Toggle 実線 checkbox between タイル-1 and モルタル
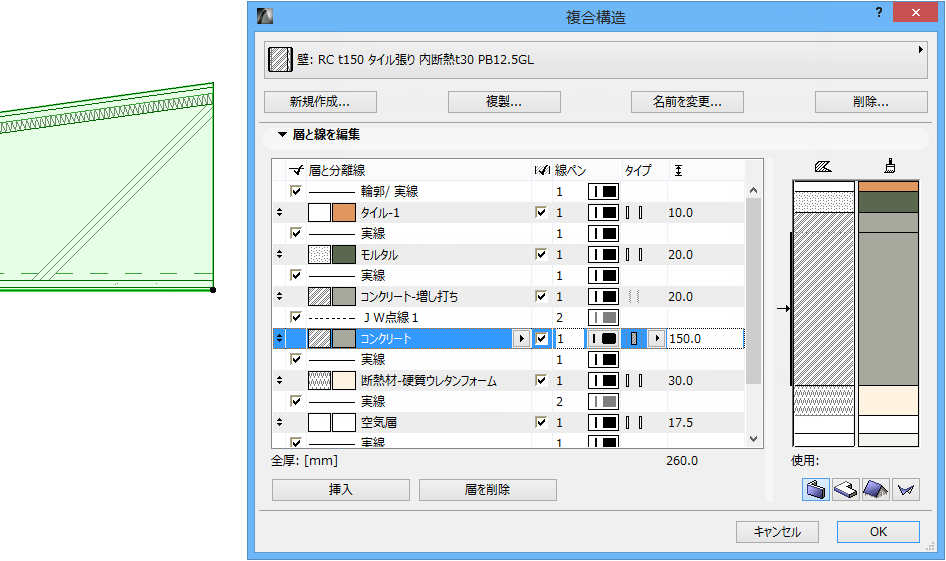The width and height of the screenshot is (946, 561). click(296, 233)
